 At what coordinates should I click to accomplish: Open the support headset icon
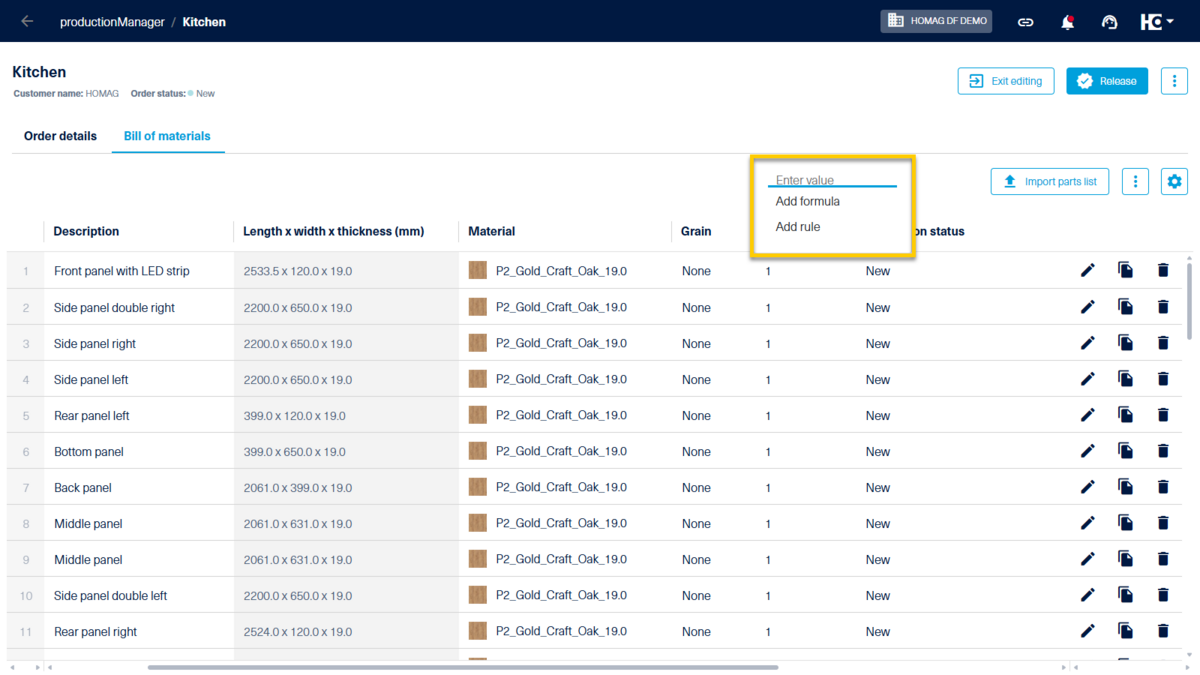pos(1109,22)
